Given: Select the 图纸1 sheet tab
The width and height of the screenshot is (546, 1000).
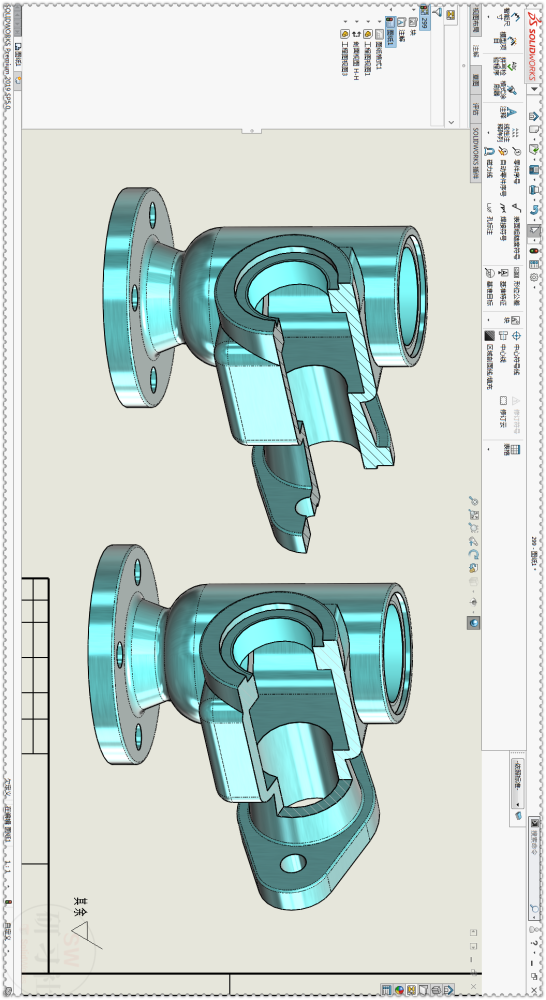Looking at the screenshot, I should coord(18,54).
